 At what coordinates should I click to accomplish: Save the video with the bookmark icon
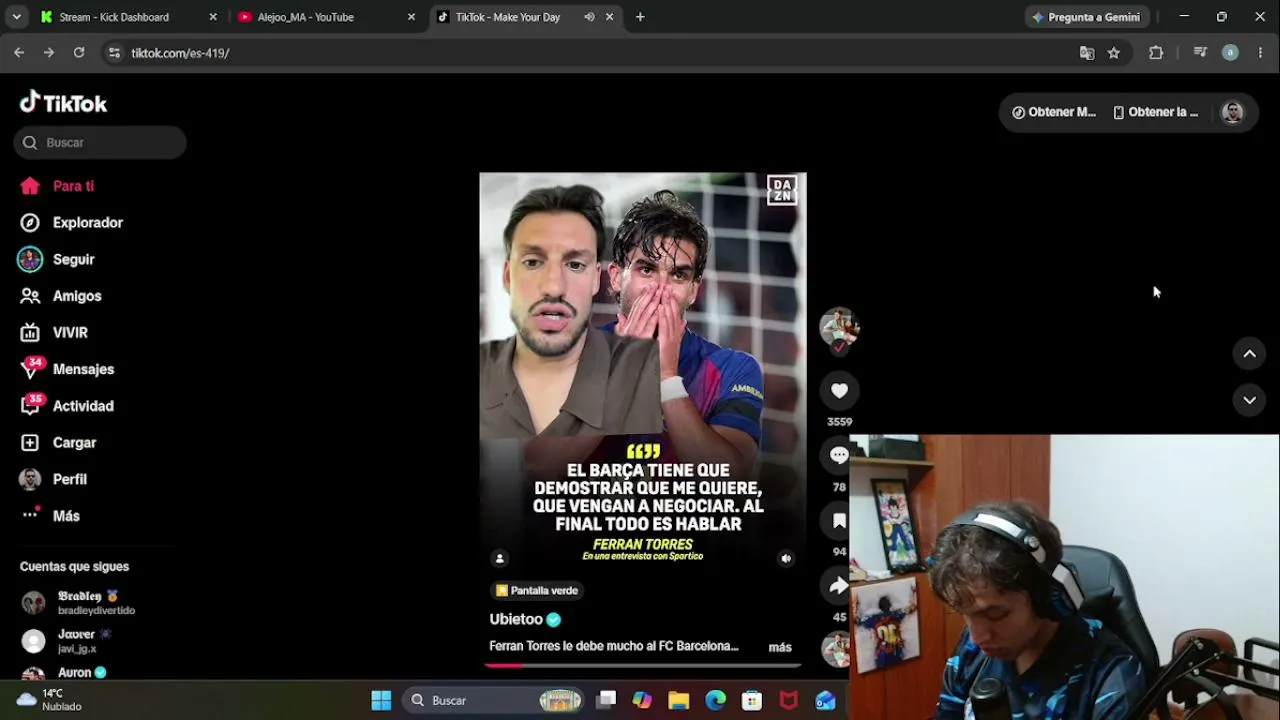tap(839, 521)
